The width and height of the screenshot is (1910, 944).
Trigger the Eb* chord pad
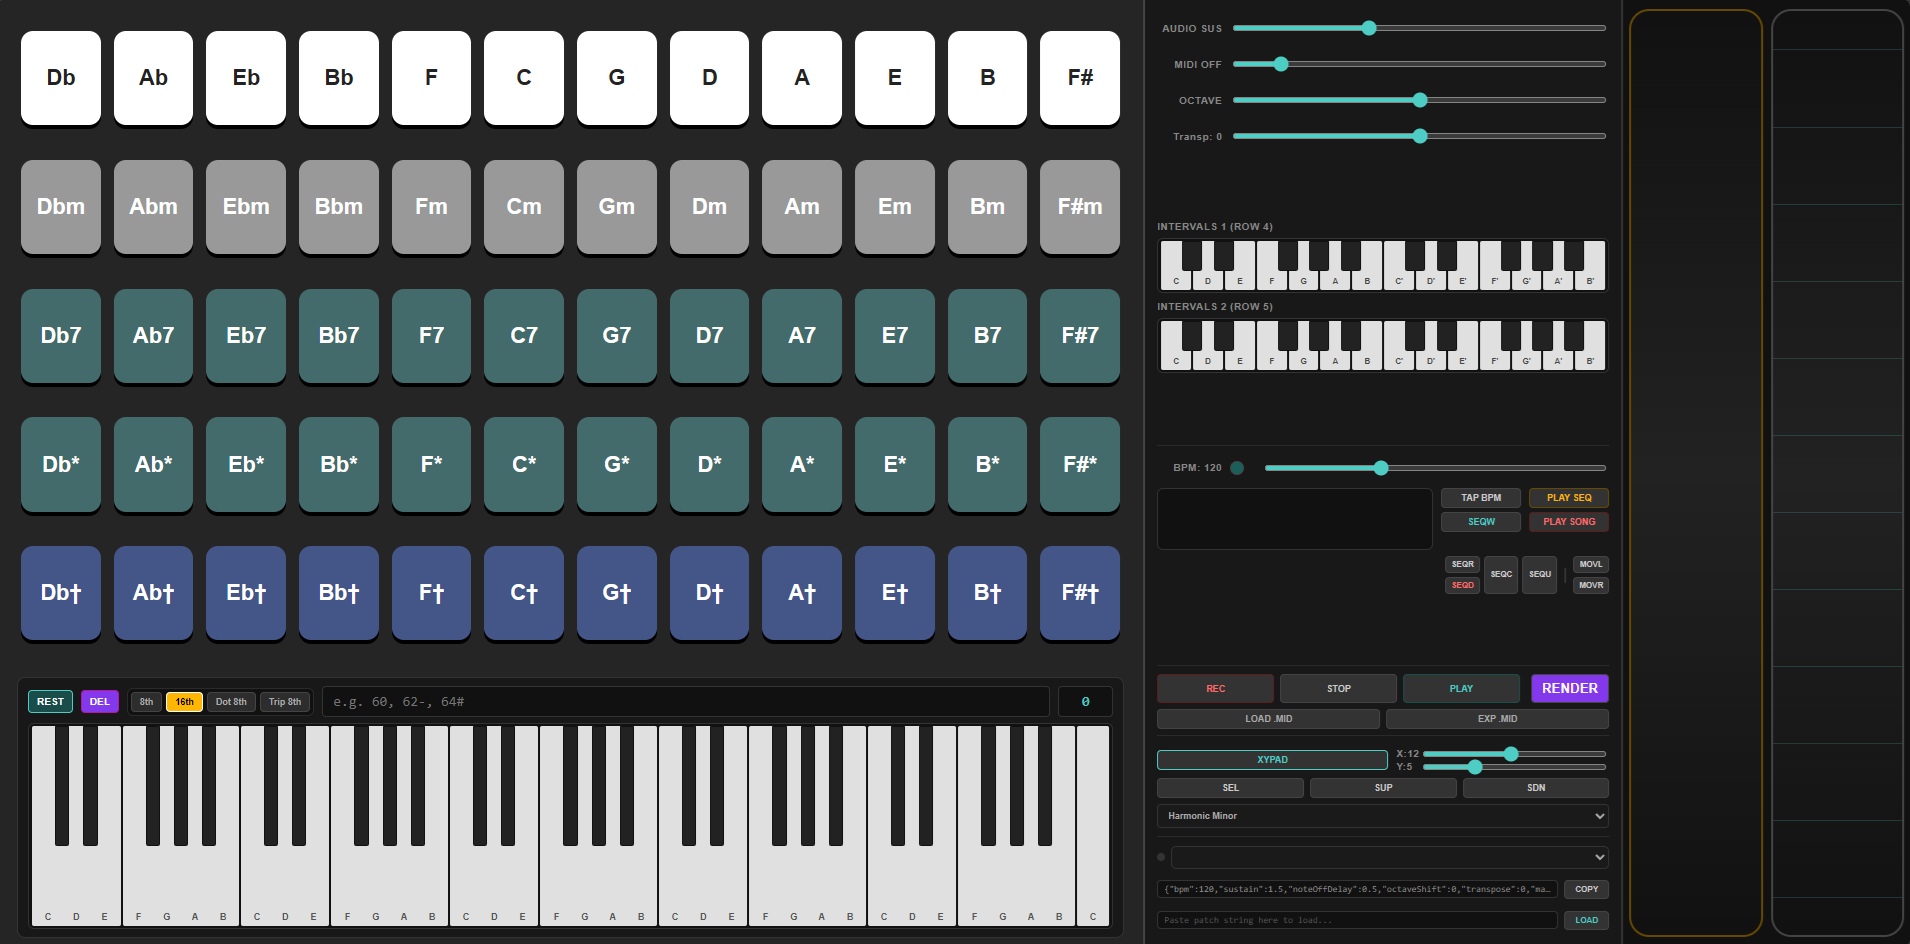(246, 465)
